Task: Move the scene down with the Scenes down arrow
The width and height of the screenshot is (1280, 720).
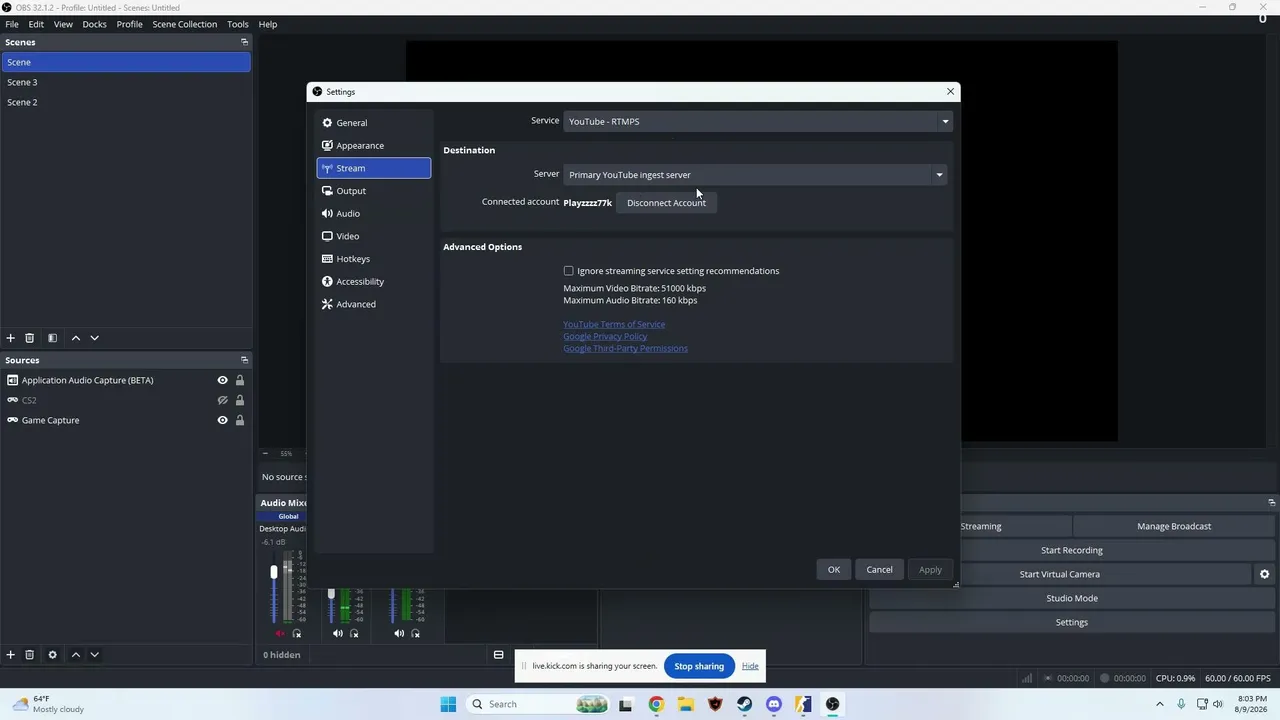Action: [94, 338]
